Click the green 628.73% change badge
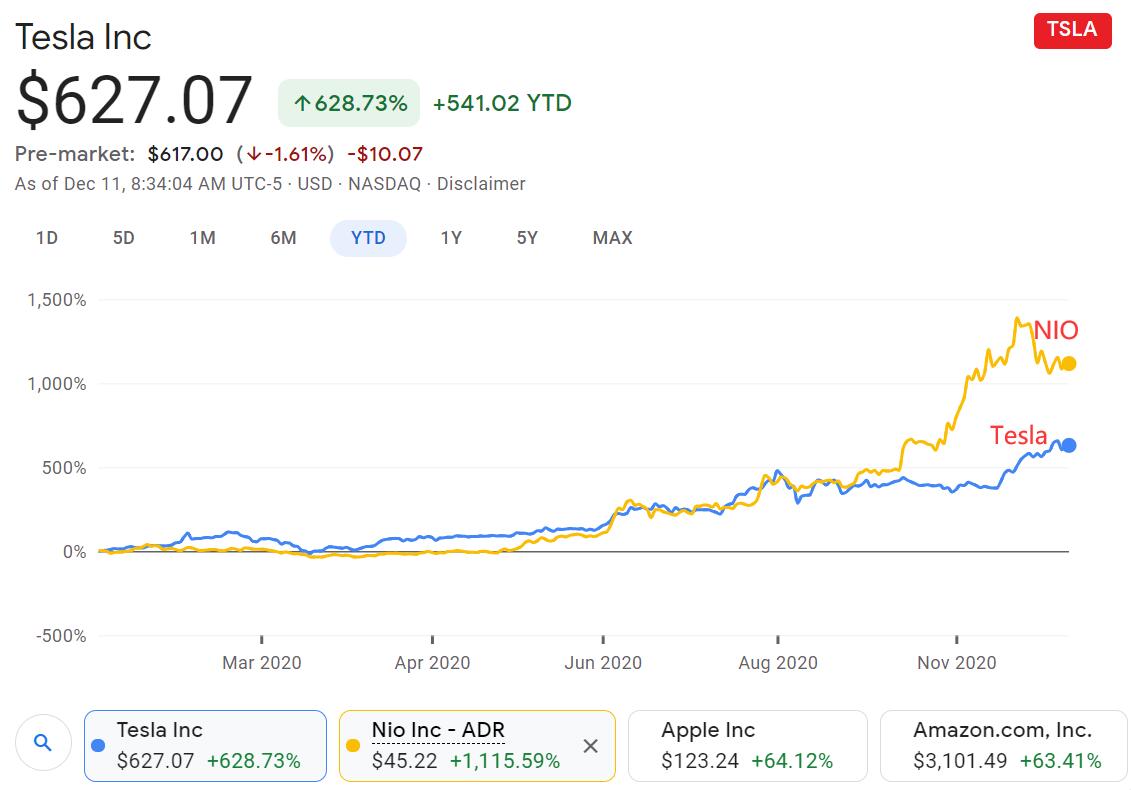Viewport: 1131px width, 790px height. [349, 103]
